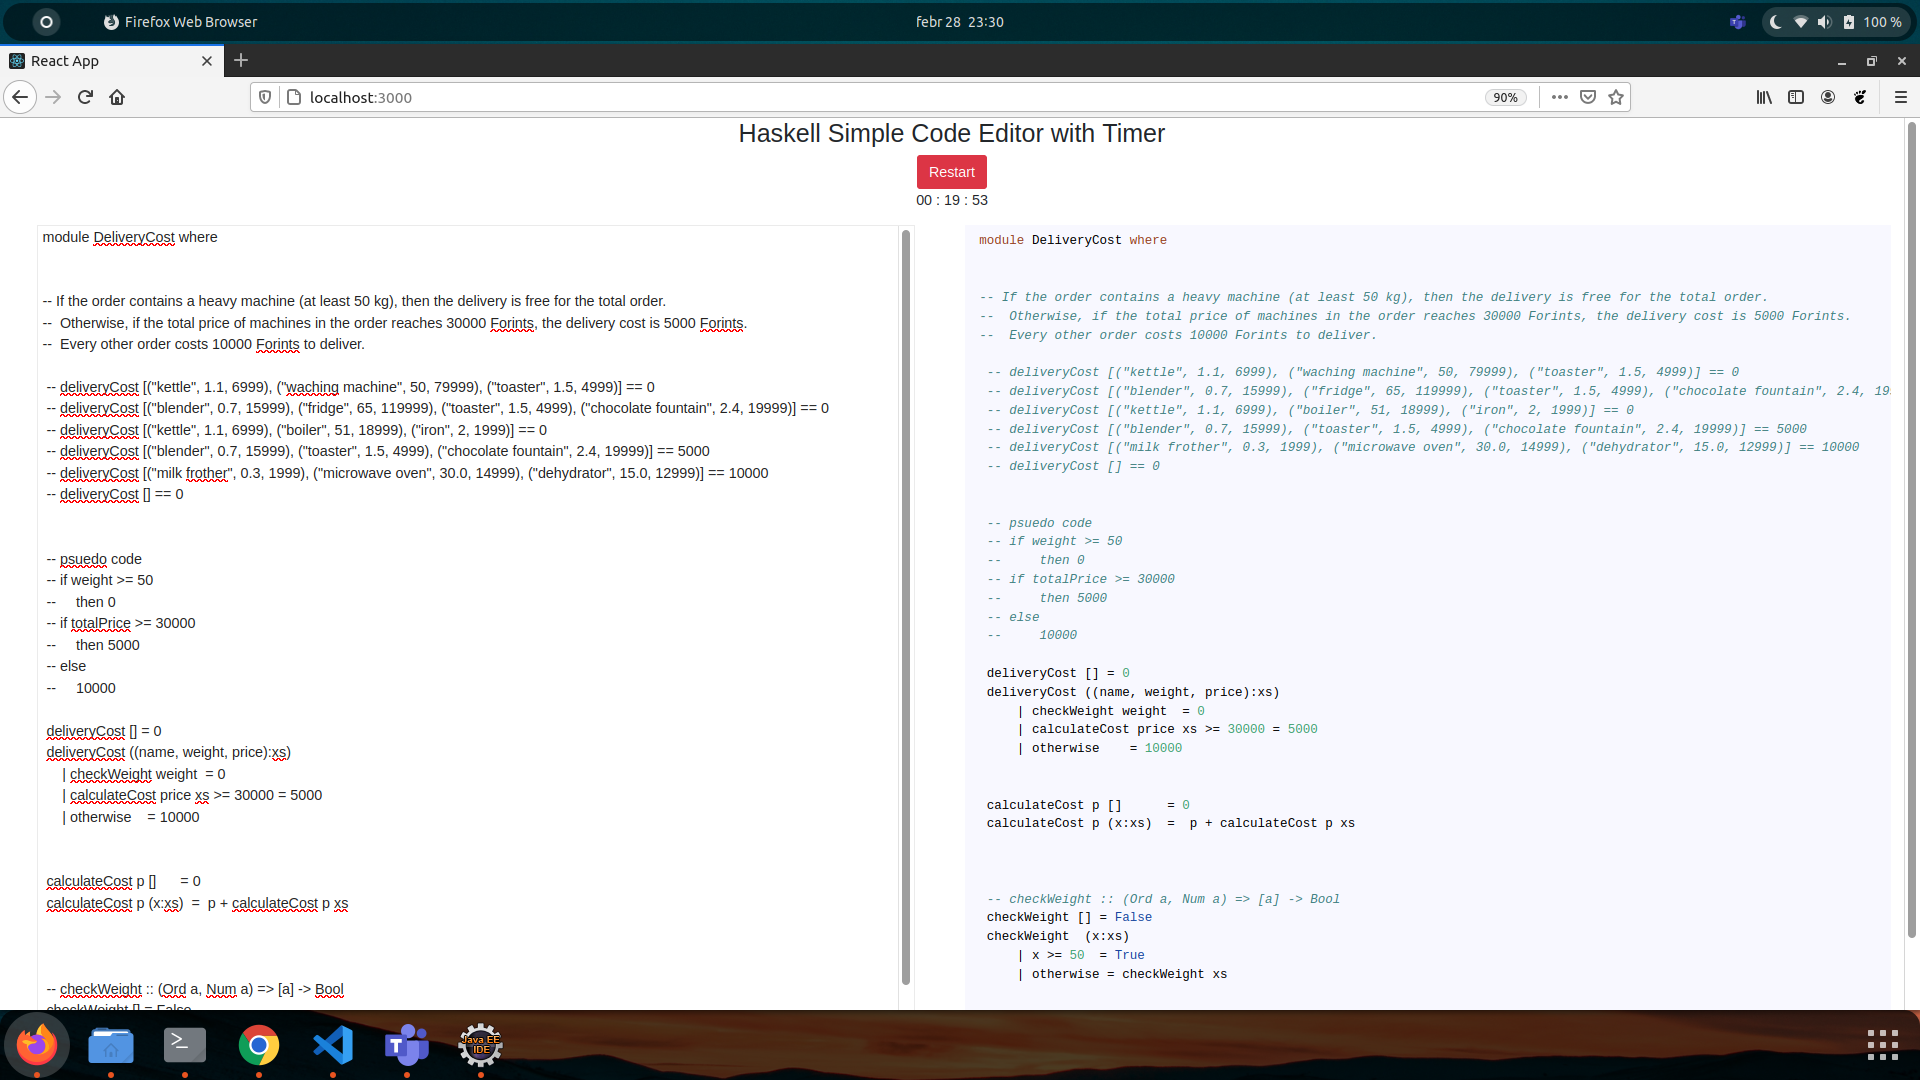Launch Visual Studio Code from the dock
Viewport: 1920px width, 1080px height.
coord(332,1047)
